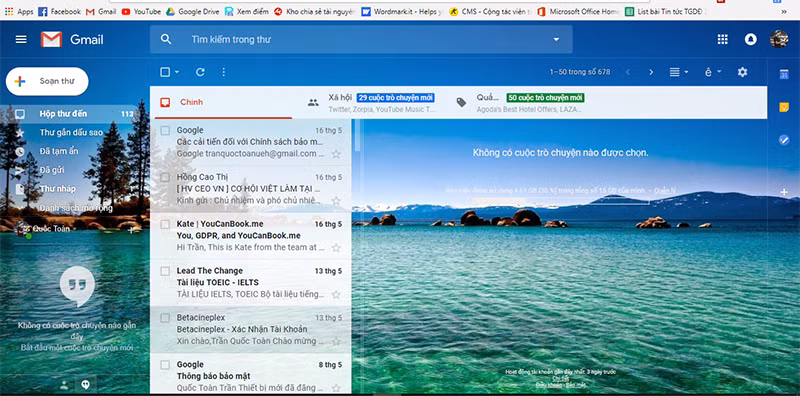Click the search magnifier icon
800x396 pixels.
pyautogui.click(x=166, y=39)
